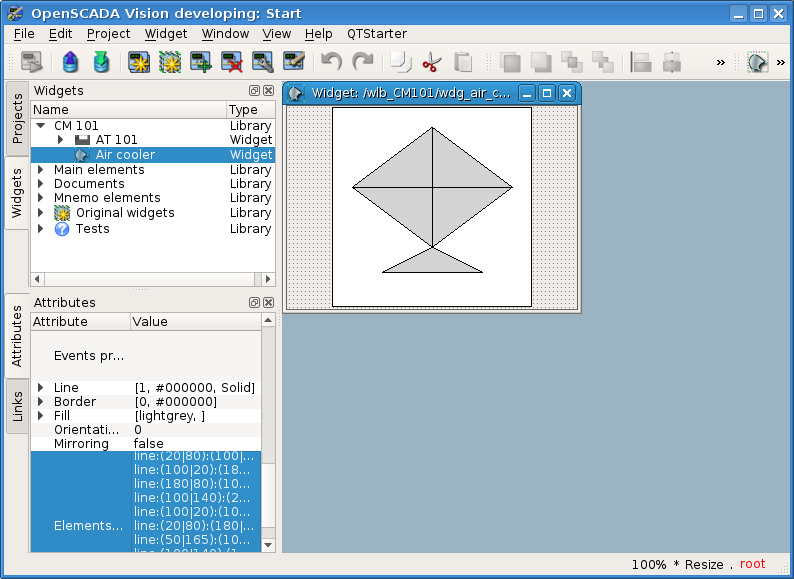794x579 pixels.
Task: Float the Widgets dock panel
Action: point(254,91)
